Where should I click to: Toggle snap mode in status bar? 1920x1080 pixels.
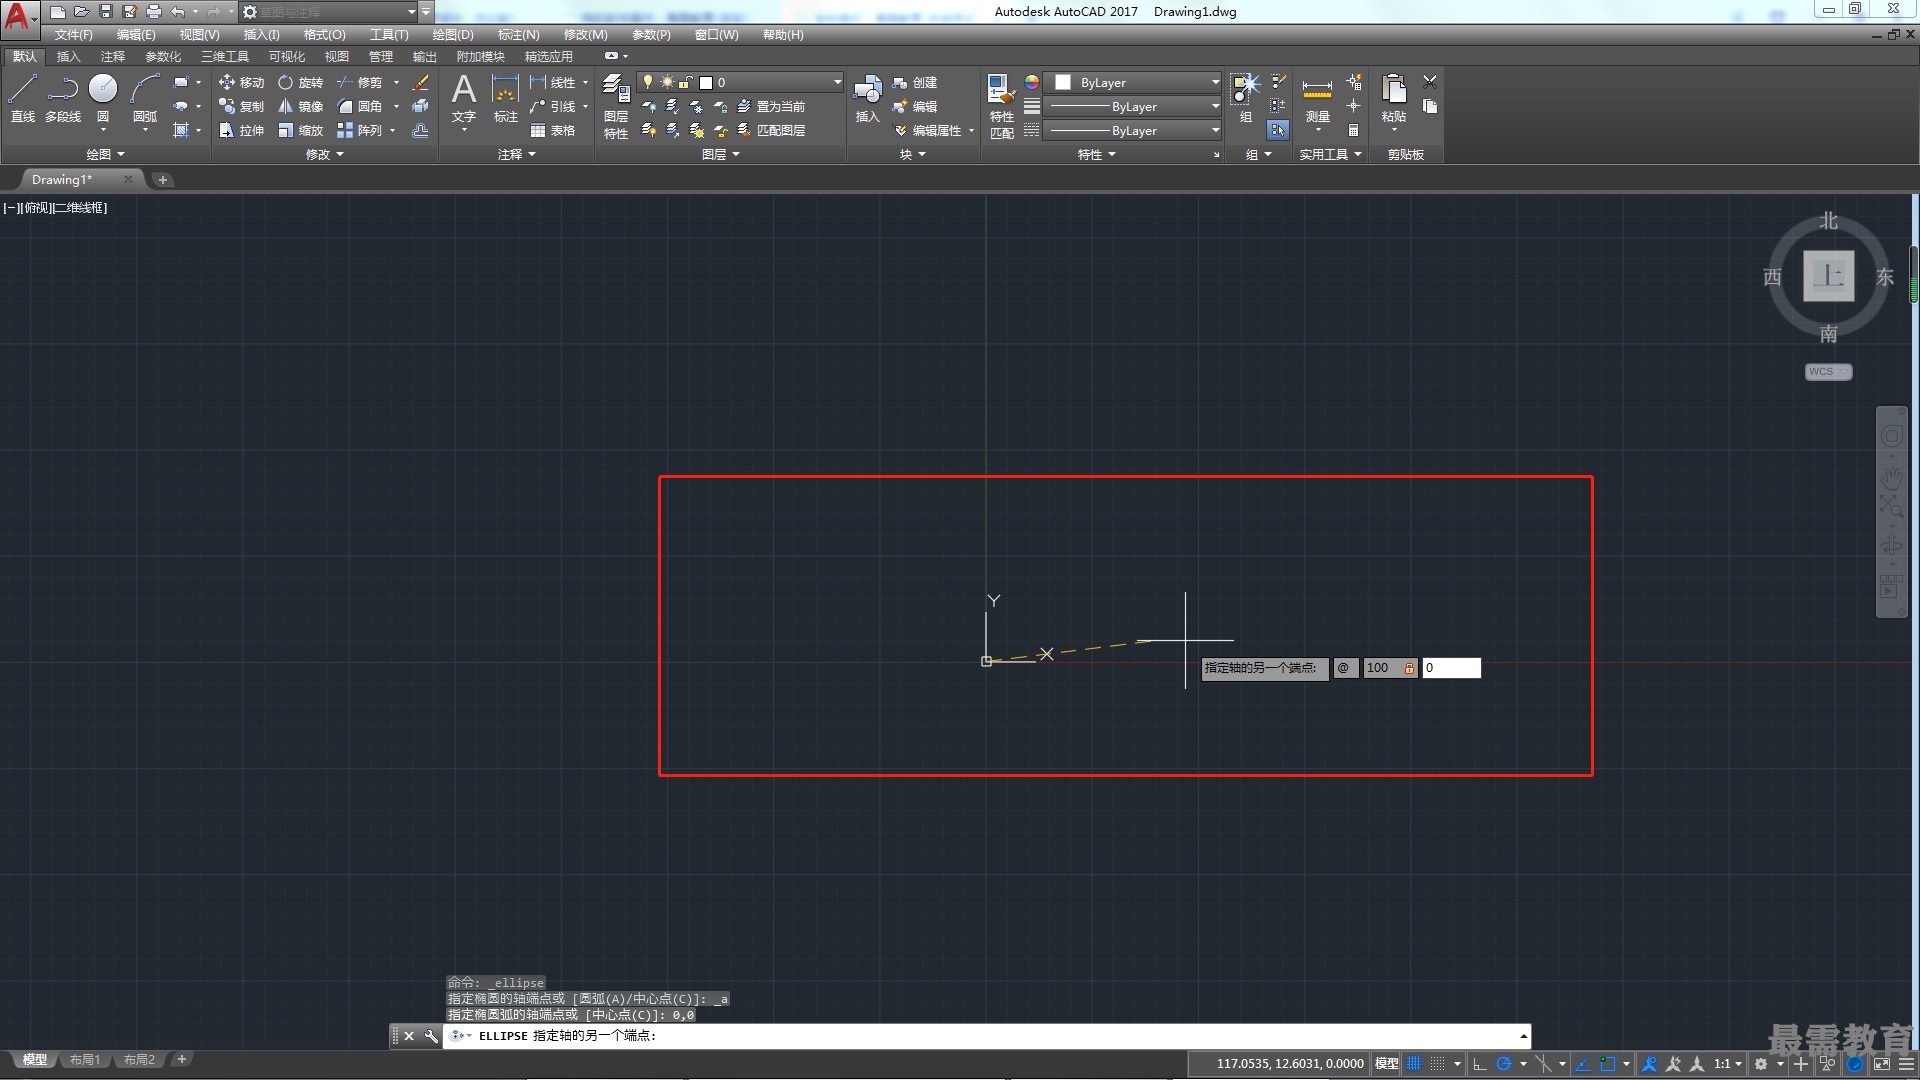1438,1064
